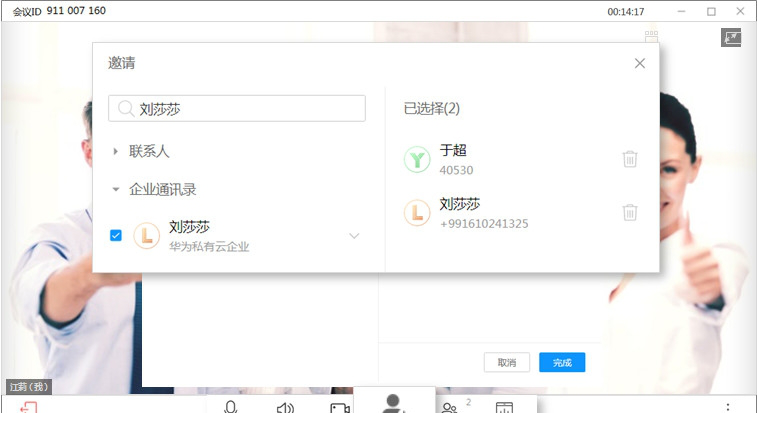Click phone number +991610241325
The image size is (757, 429).
484,223
